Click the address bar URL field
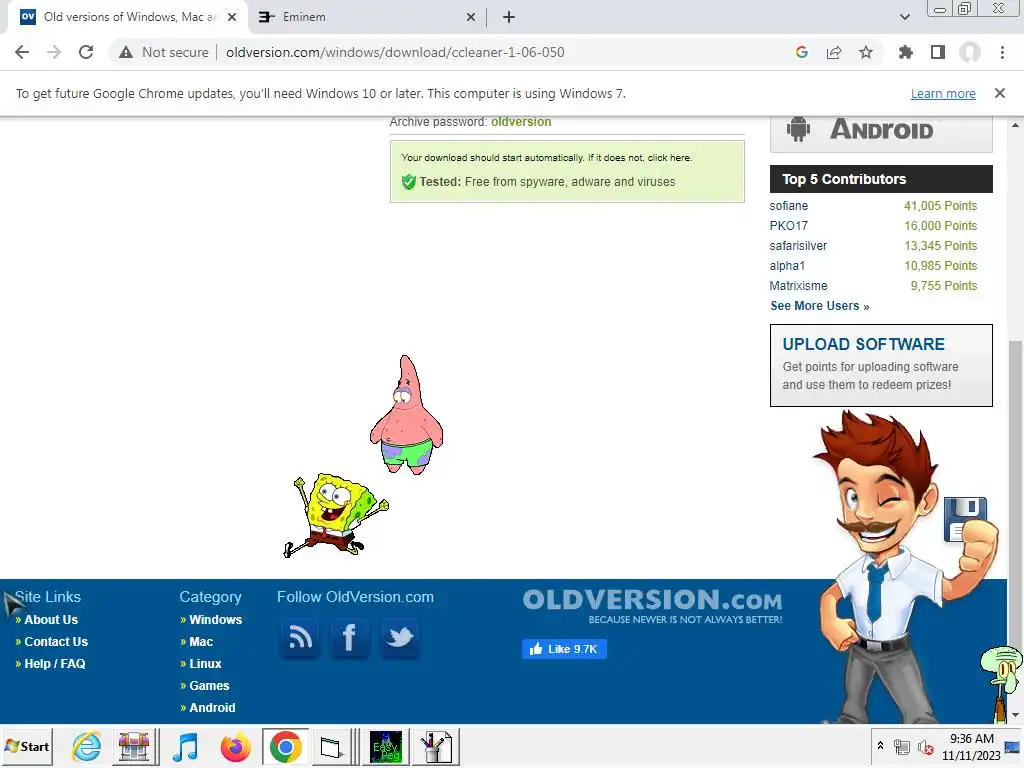Screen dimensions: 1024x768 395,52
